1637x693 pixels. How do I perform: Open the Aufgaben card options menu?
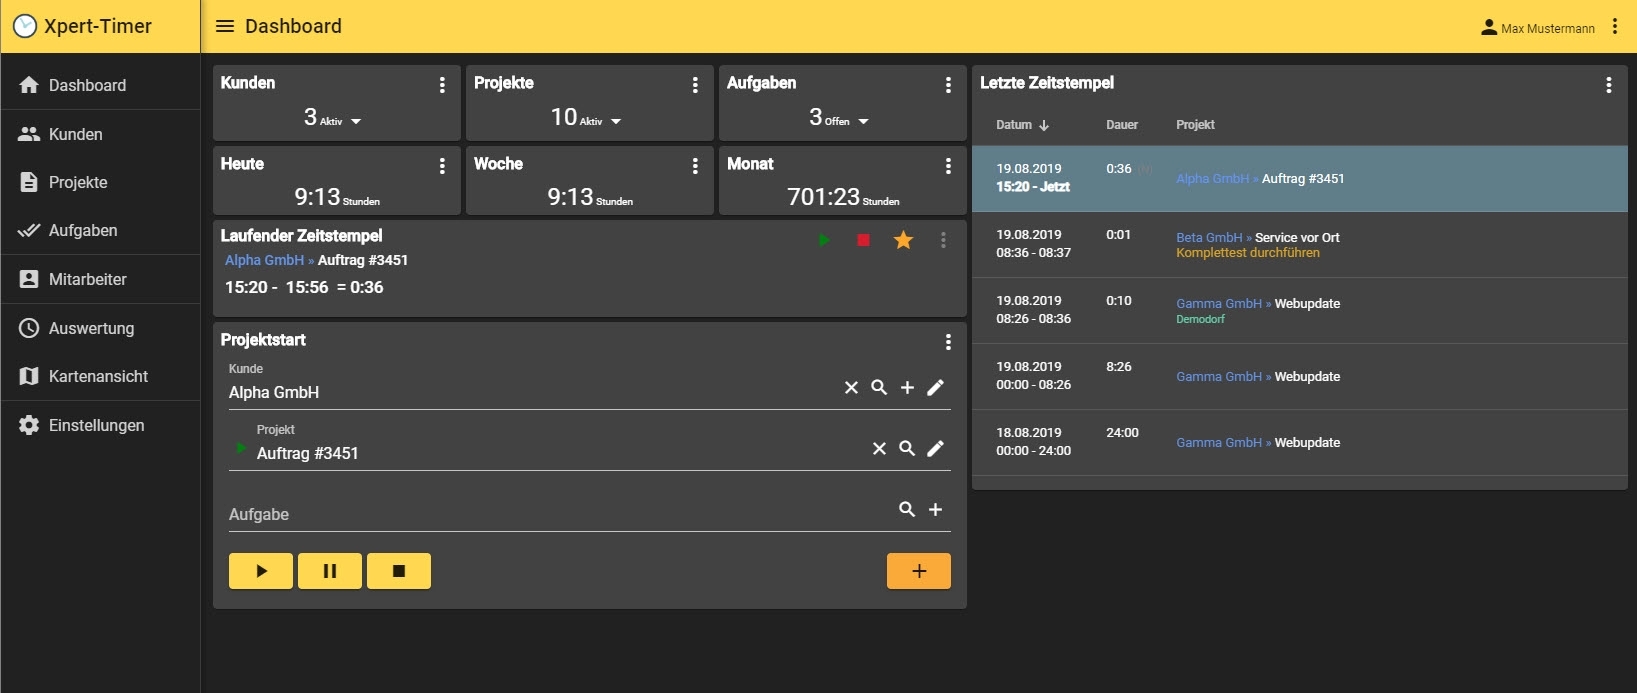tap(948, 85)
